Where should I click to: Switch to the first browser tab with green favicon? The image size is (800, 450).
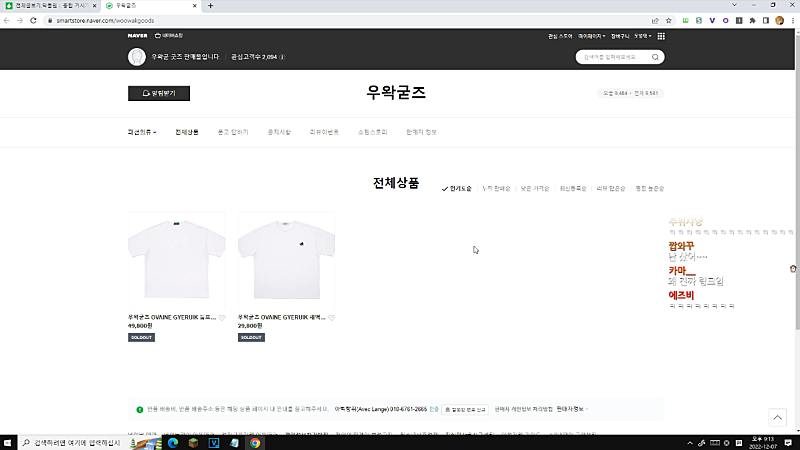point(49,6)
